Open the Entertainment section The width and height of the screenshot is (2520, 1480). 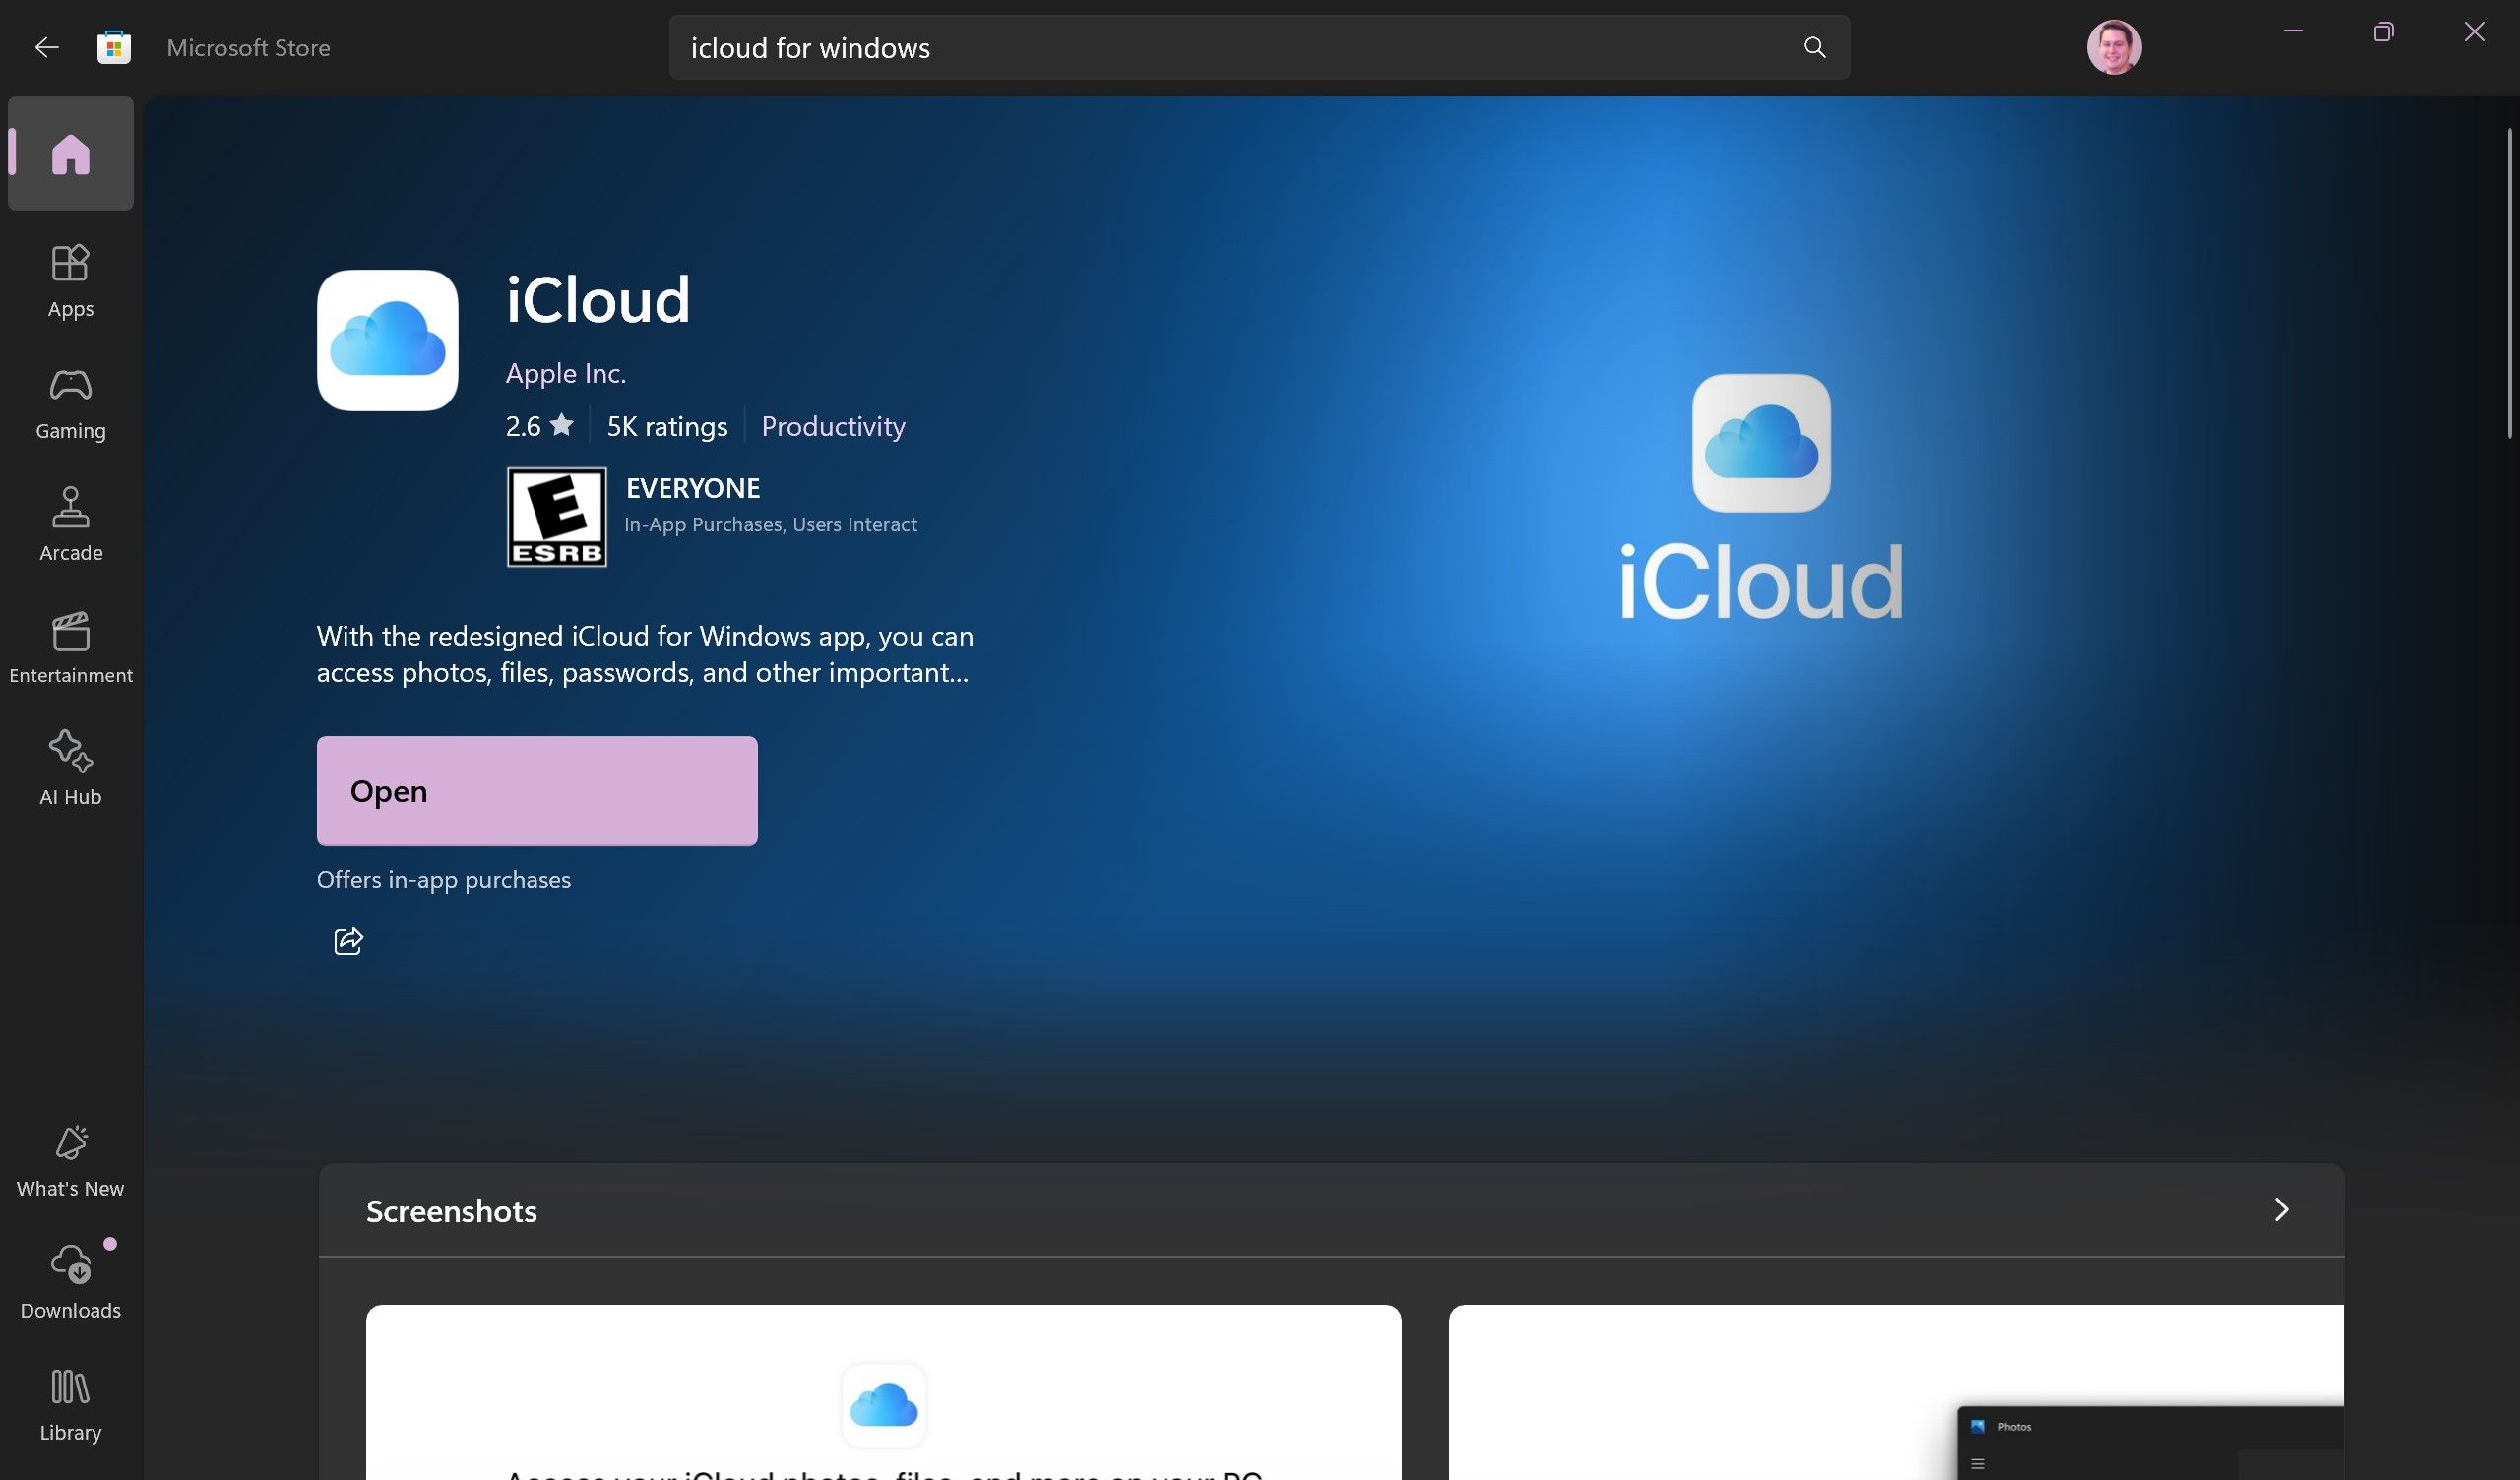point(71,644)
